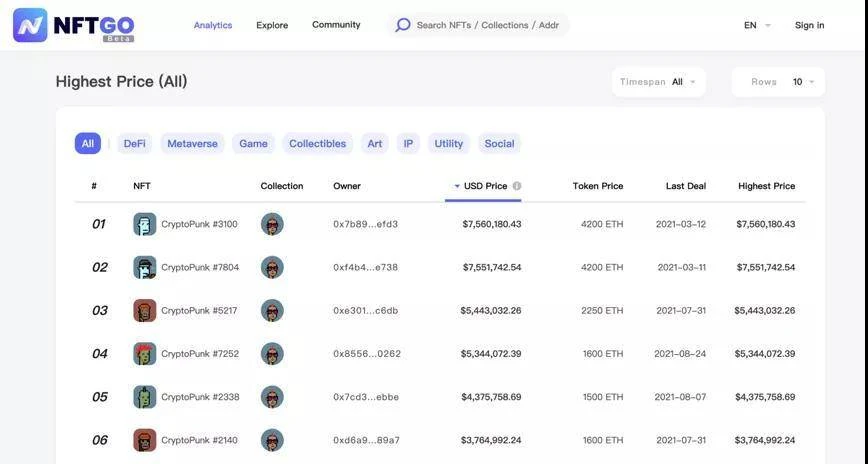This screenshot has height=464, width=868.
Task: Open CryptoPunk #2140 avatar image
Action: click(x=144, y=440)
